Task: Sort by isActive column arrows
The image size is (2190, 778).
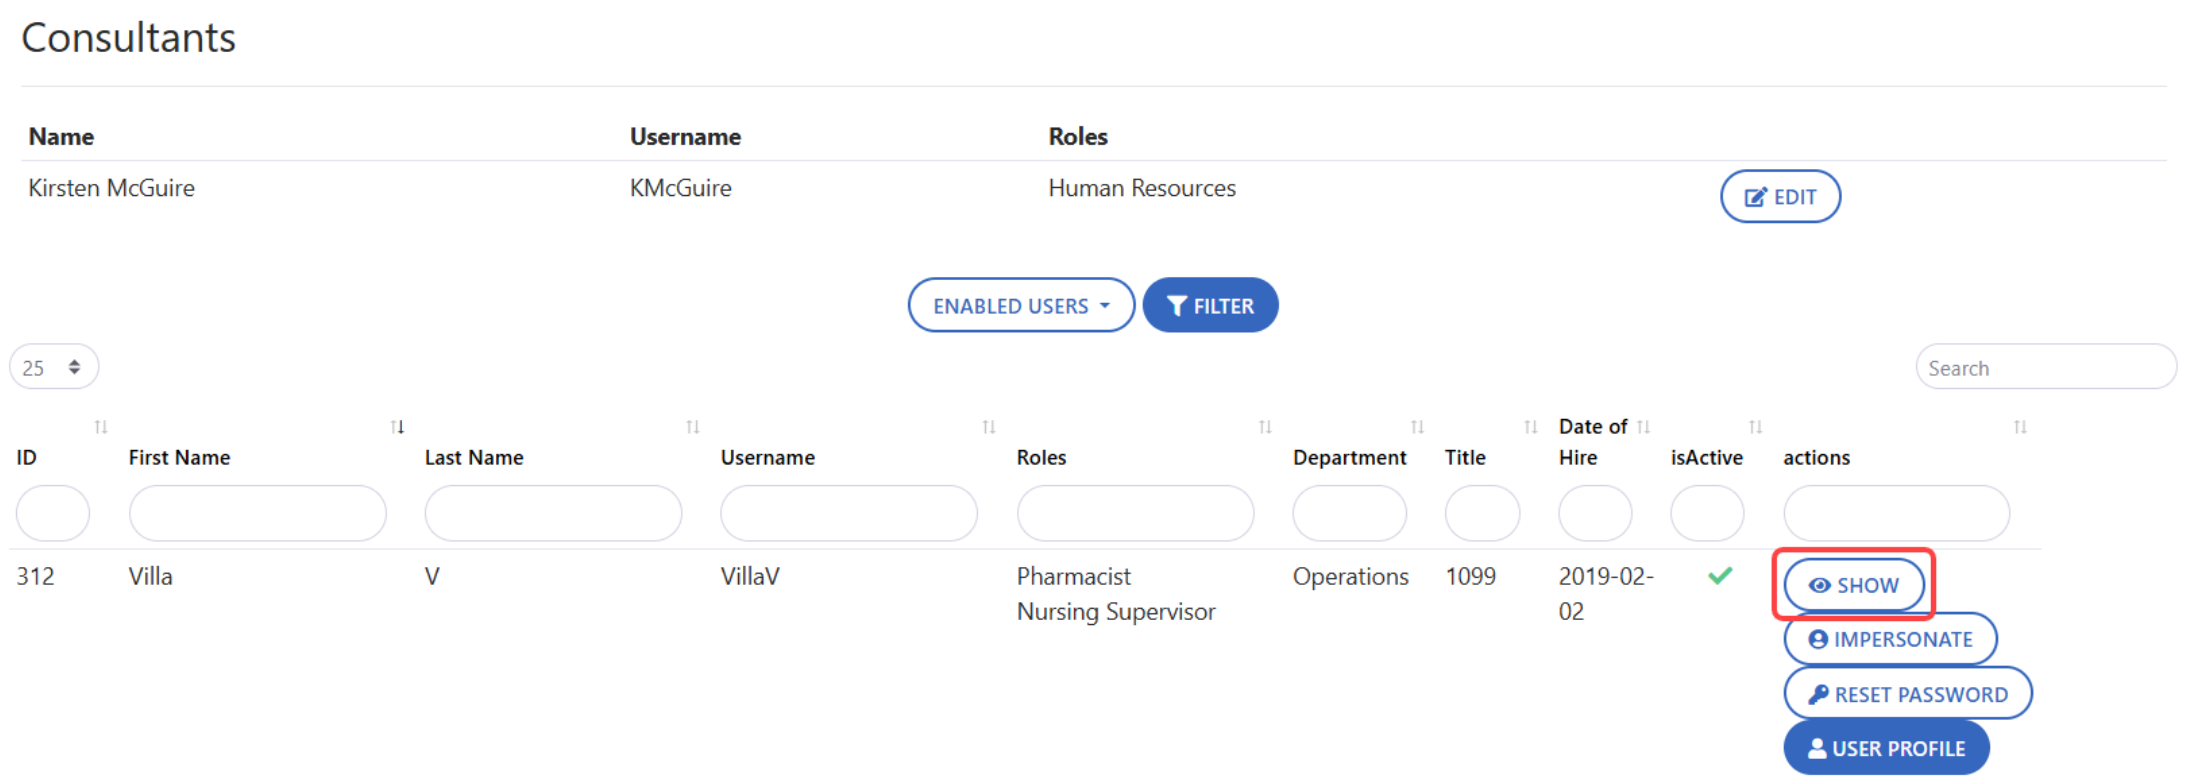Action: (1755, 428)
